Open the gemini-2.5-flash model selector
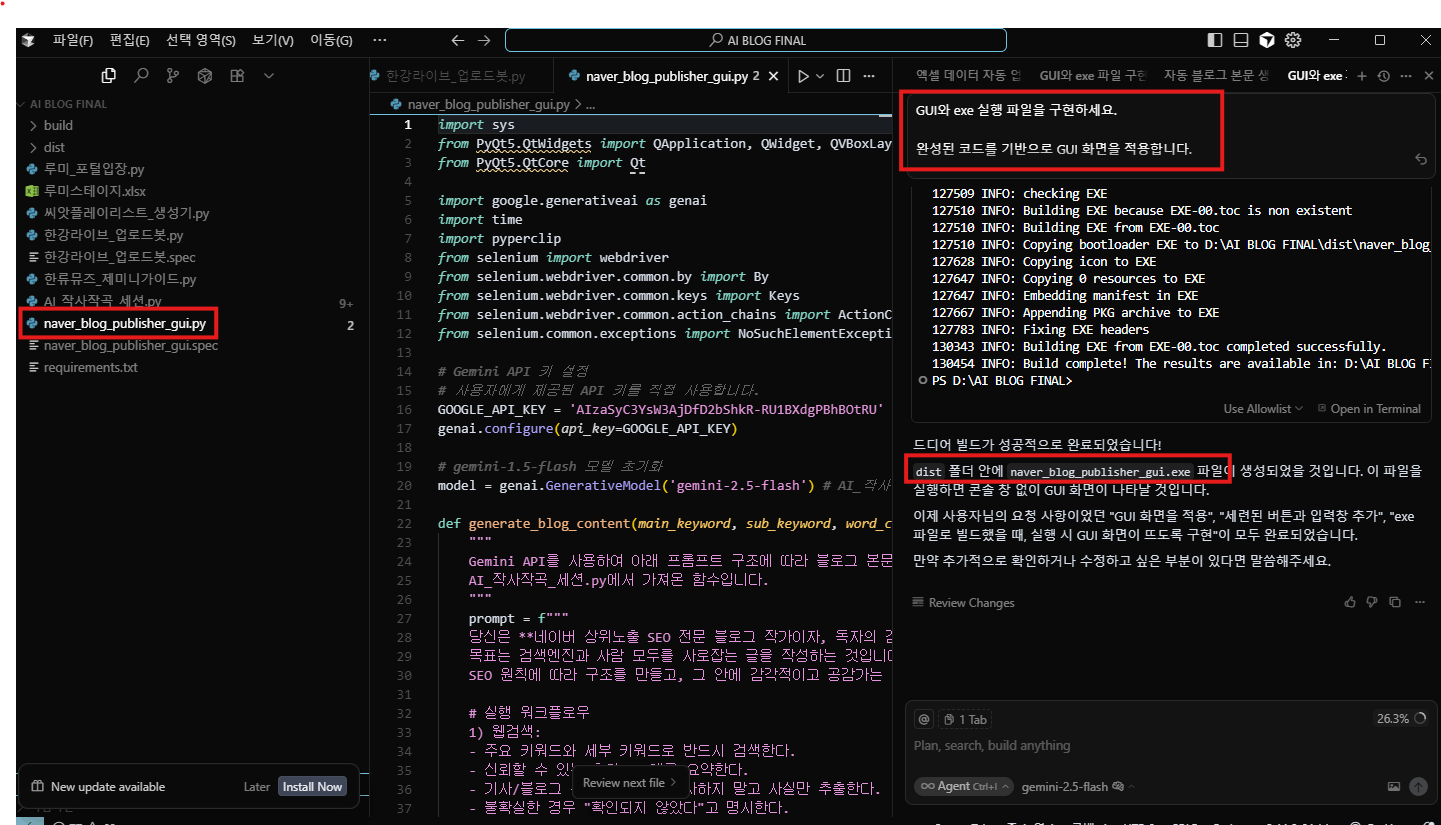 [x=1065, y=787]
